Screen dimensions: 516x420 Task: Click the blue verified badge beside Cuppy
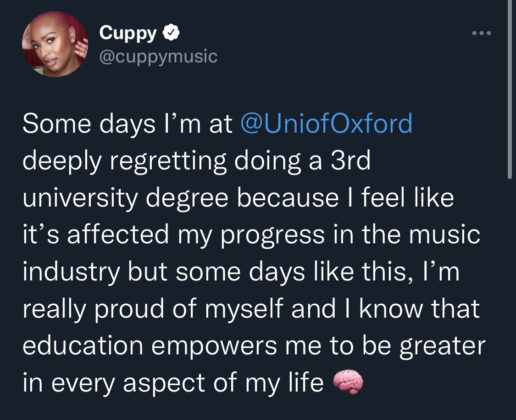tap(171, 33)
